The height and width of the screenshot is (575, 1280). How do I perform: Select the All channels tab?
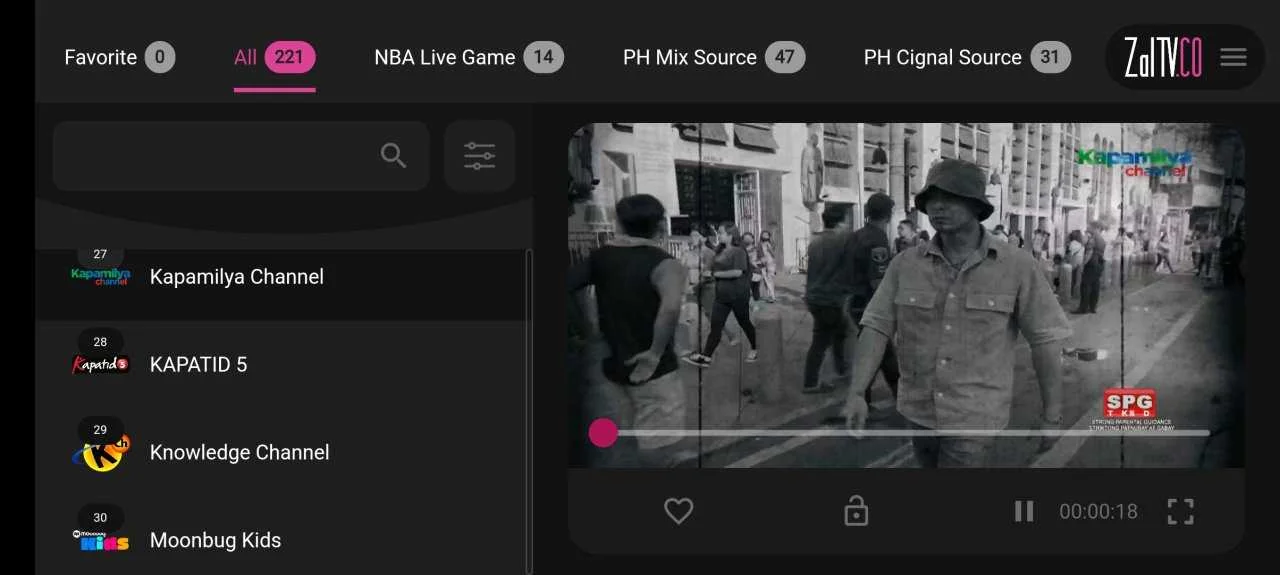click(274, 57)
